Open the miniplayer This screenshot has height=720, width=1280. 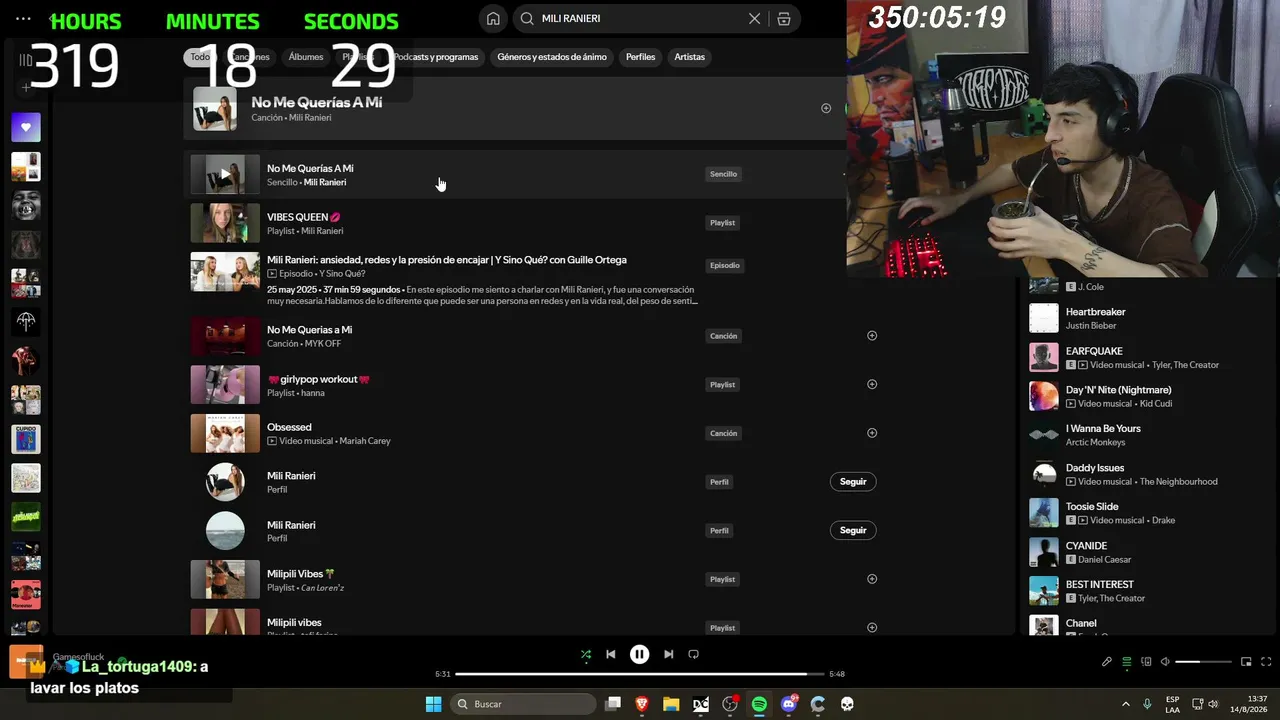point(1246,662)
